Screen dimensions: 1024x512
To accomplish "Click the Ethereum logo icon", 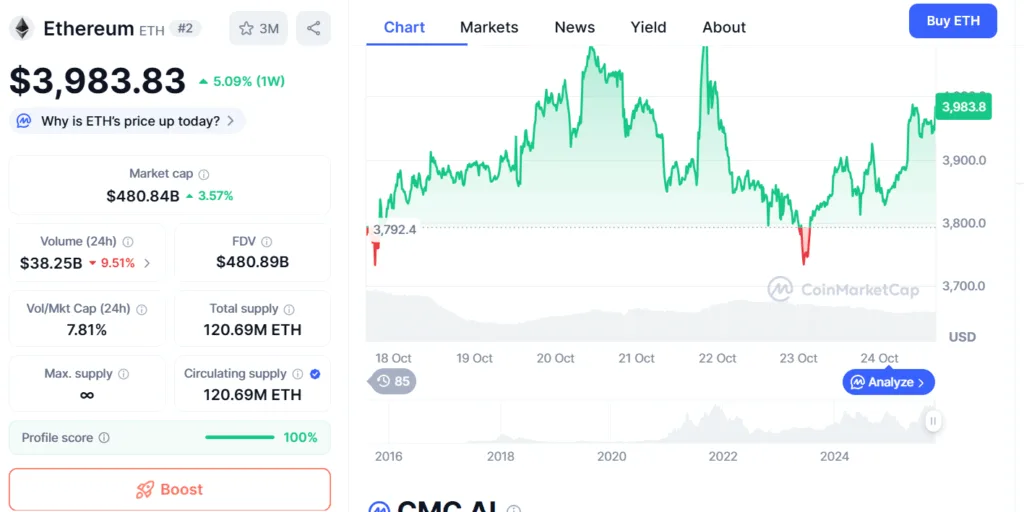I will click(21, 28).
